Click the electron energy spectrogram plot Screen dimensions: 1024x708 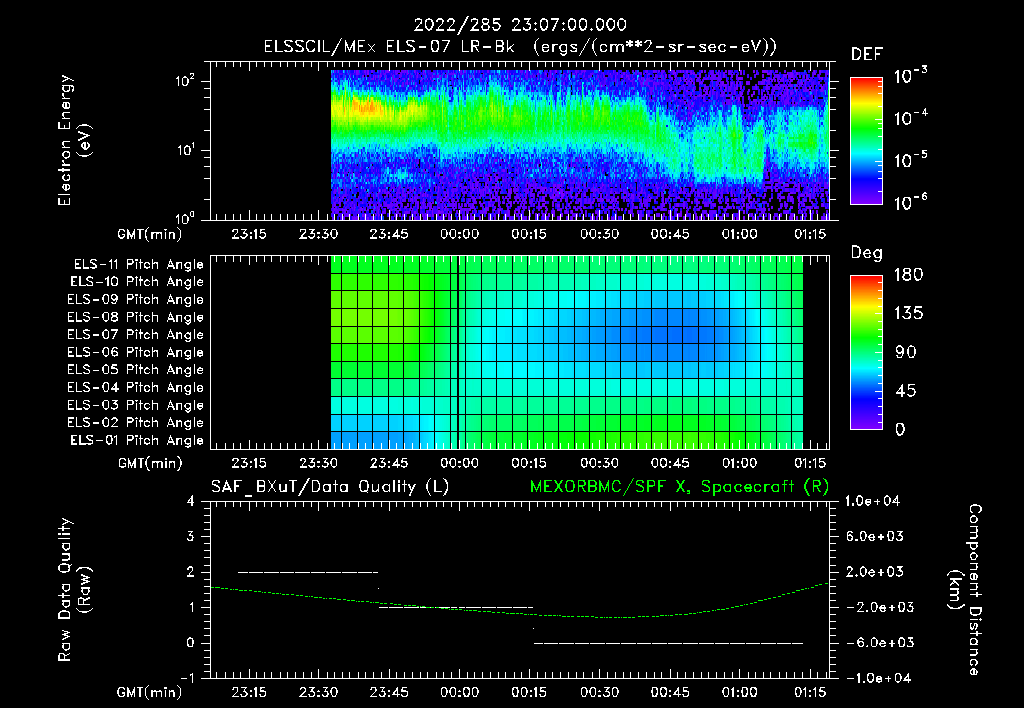[x=519, y=140]
